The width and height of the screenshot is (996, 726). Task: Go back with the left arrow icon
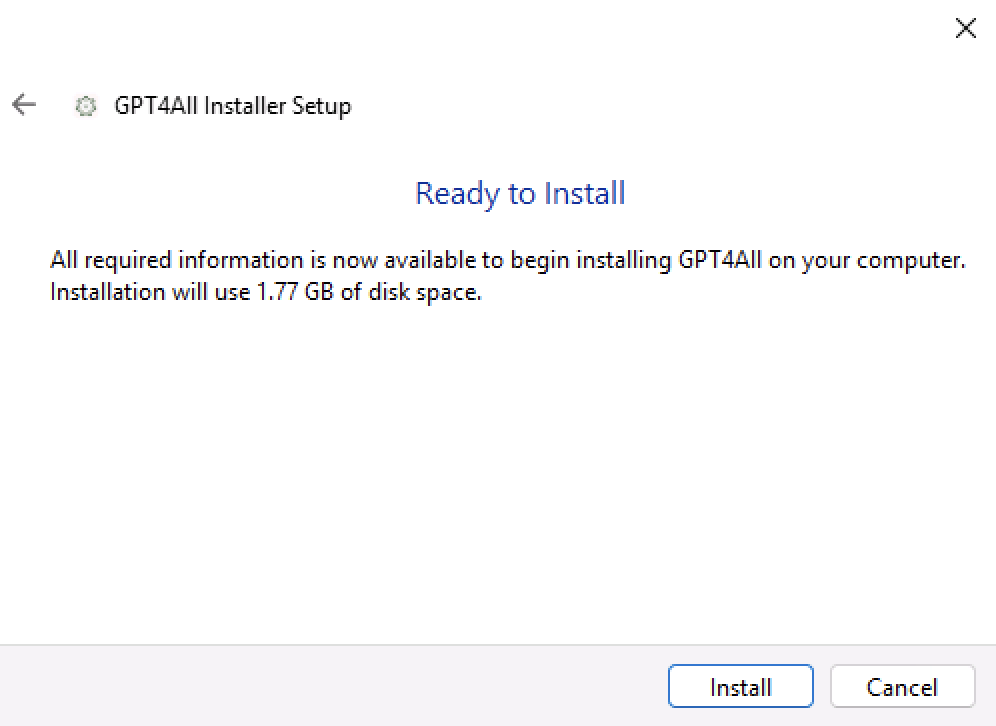tap(24, 105)
